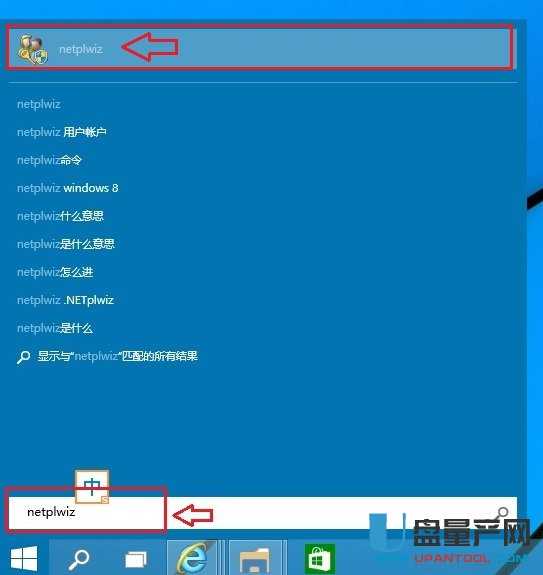Select the plain netplwiz suggestion
This screenshot has width=543, height=575.
(38, 104)
